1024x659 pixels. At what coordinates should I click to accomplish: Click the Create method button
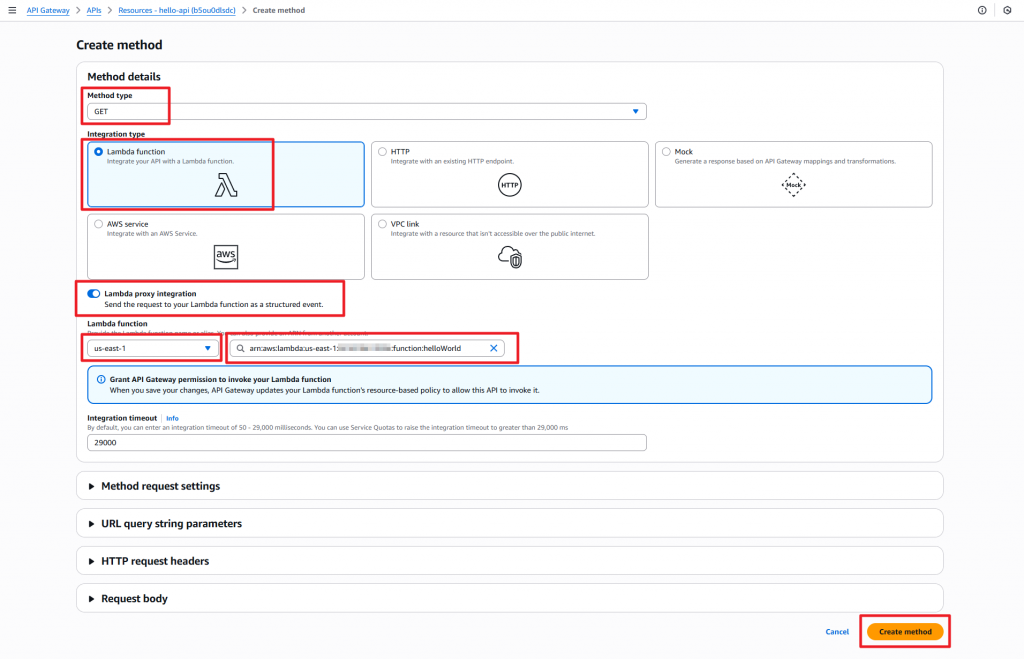[x=905, y=632]
